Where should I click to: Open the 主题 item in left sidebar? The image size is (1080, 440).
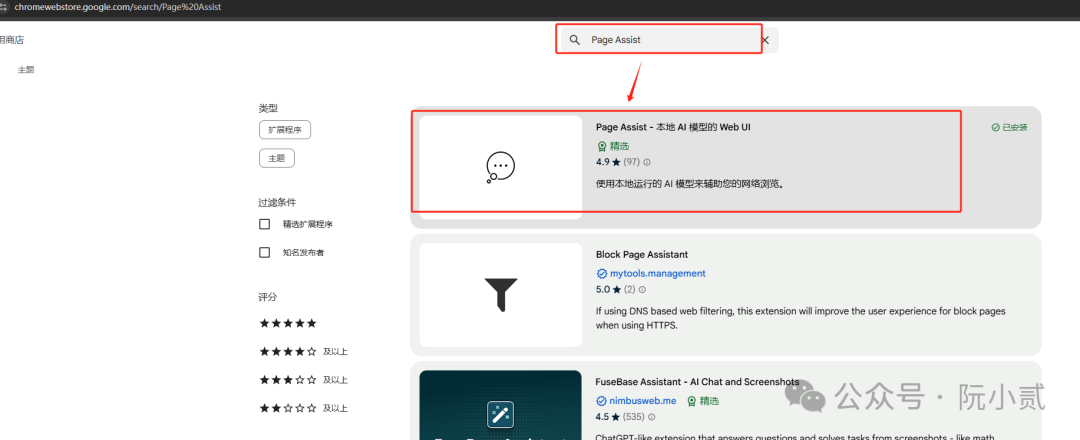click(26, 70)
